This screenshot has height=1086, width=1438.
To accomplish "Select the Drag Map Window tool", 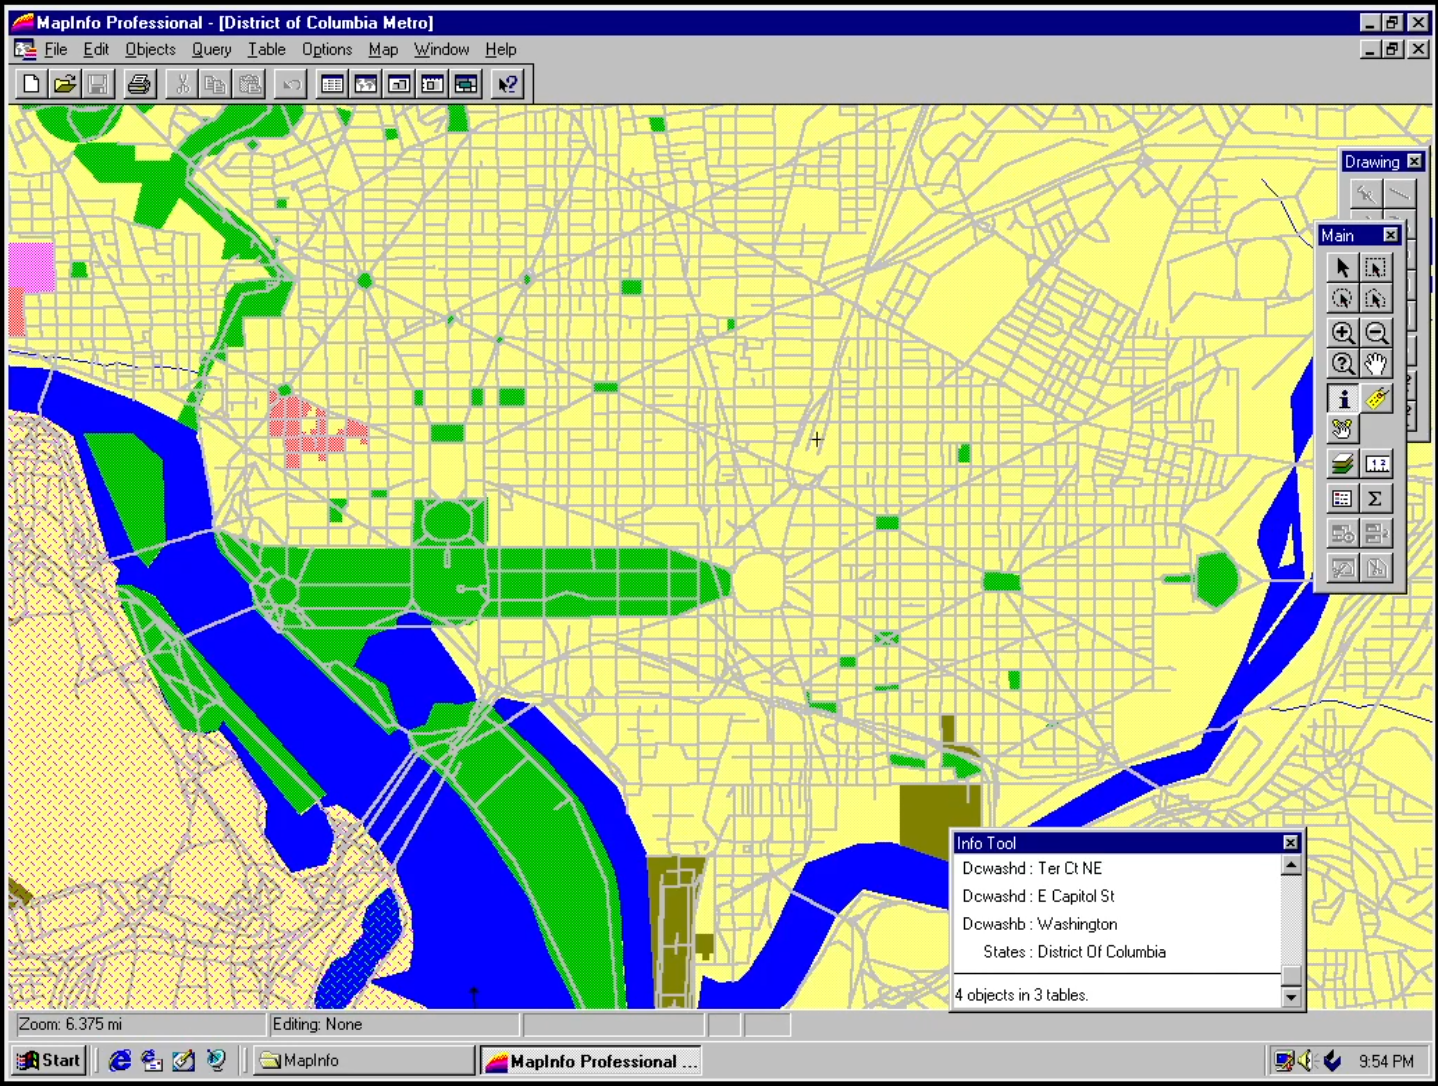I will click(x=1342, y=430).
